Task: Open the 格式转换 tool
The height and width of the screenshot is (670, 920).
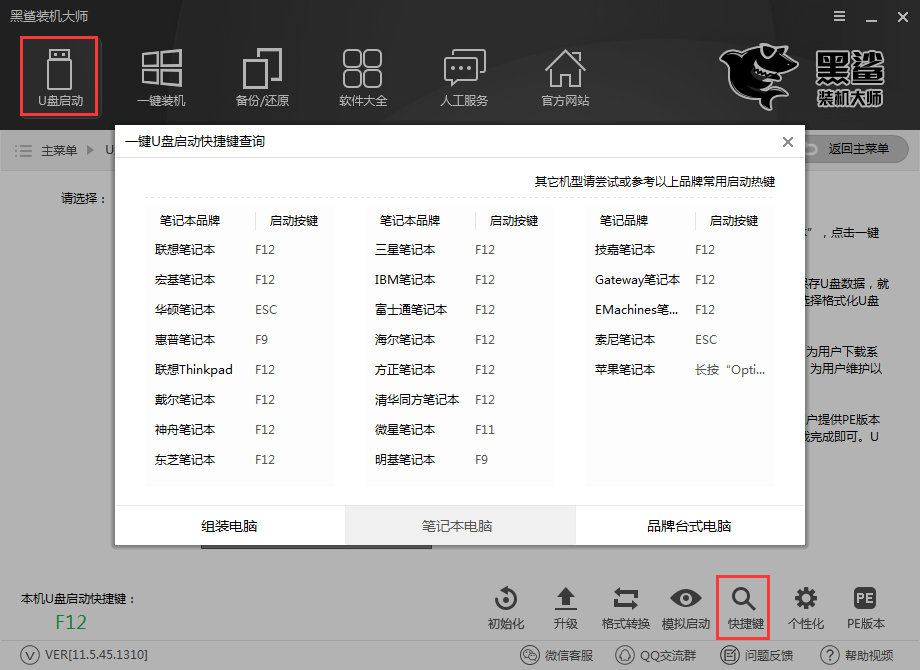Action: [x=626, y=607]
